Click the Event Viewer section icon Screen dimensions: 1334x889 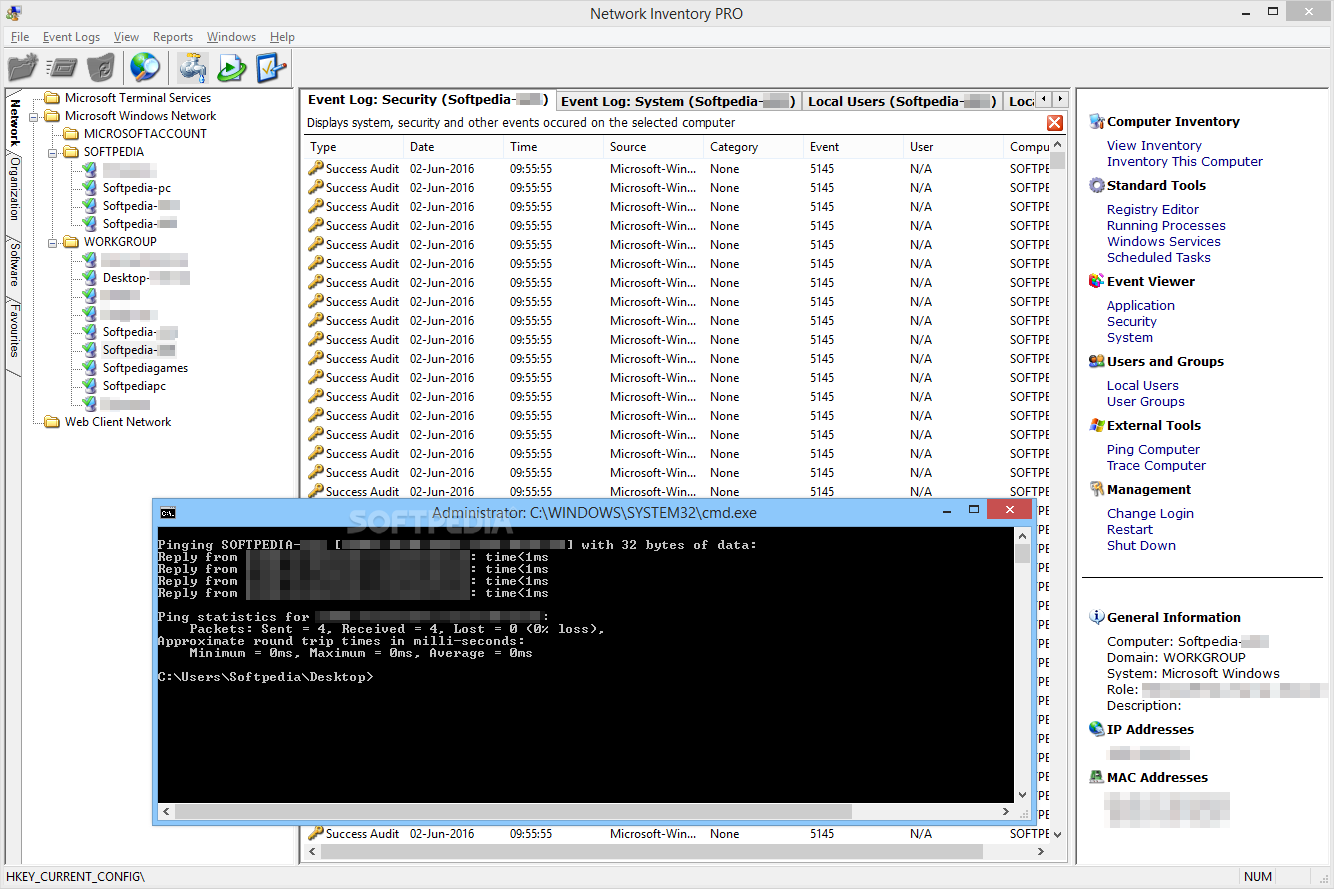coord(1096,281)
